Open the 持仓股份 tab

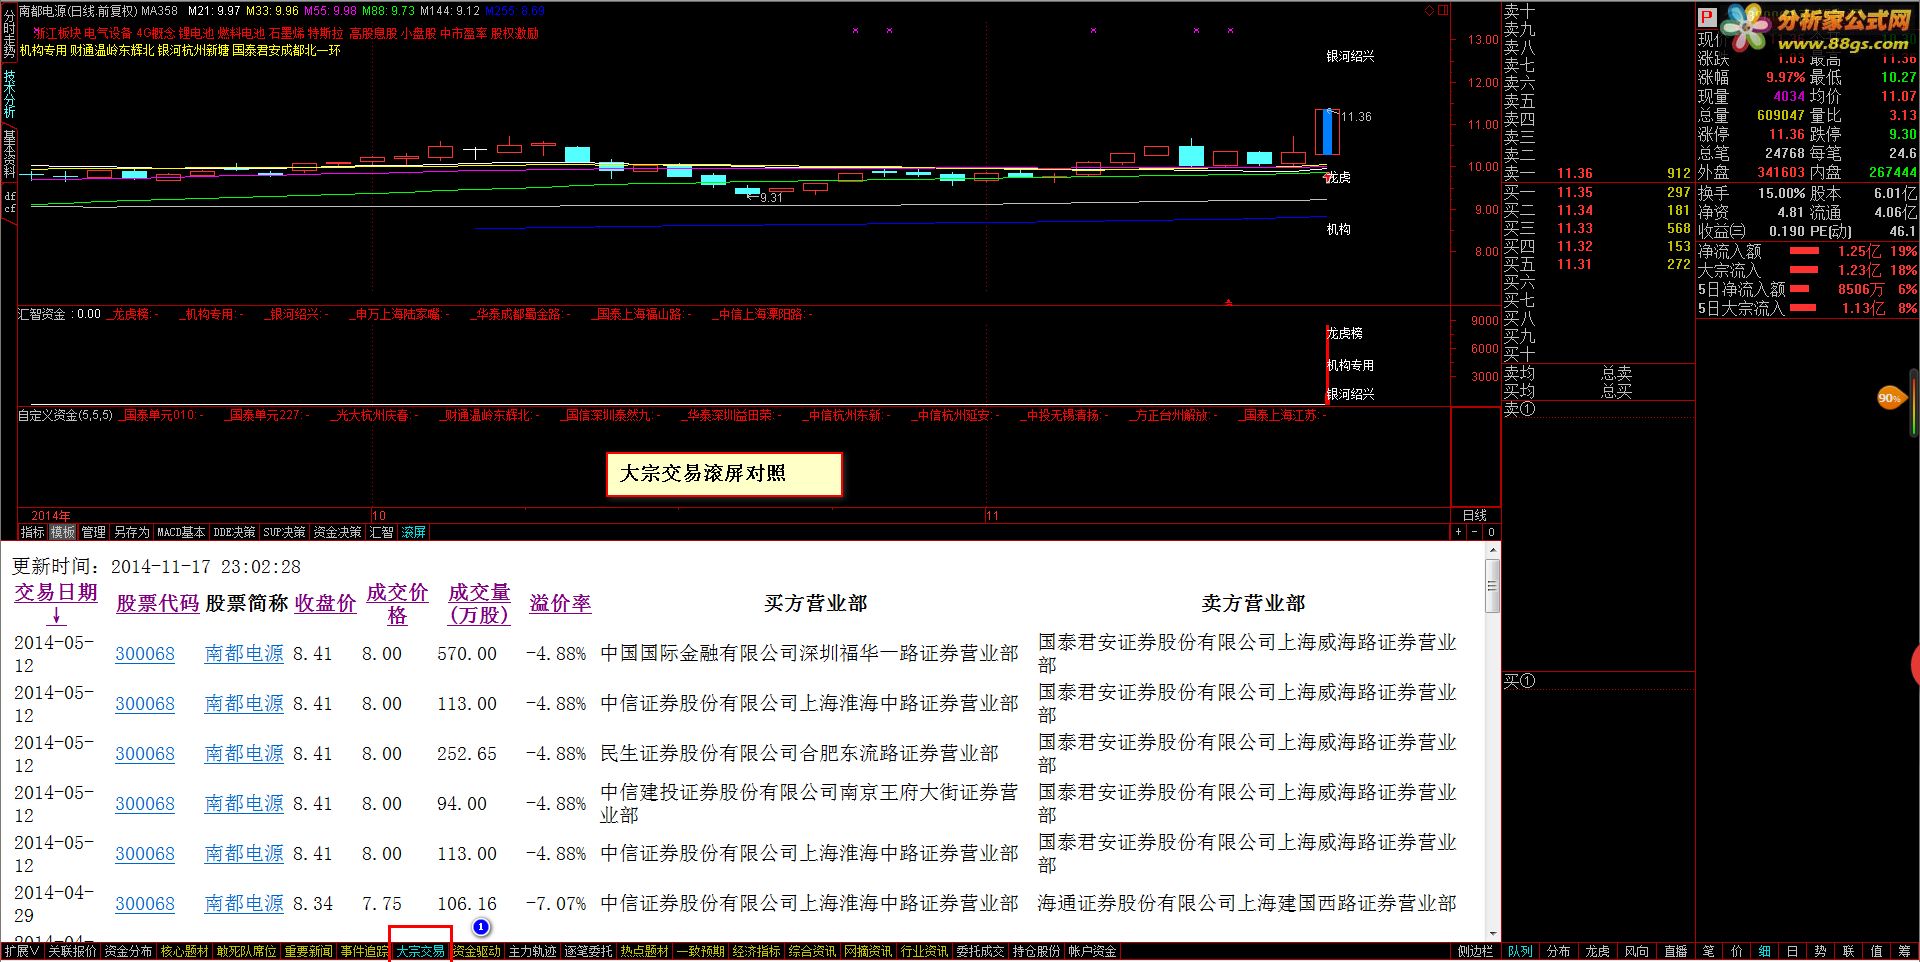pos(1037,951)
